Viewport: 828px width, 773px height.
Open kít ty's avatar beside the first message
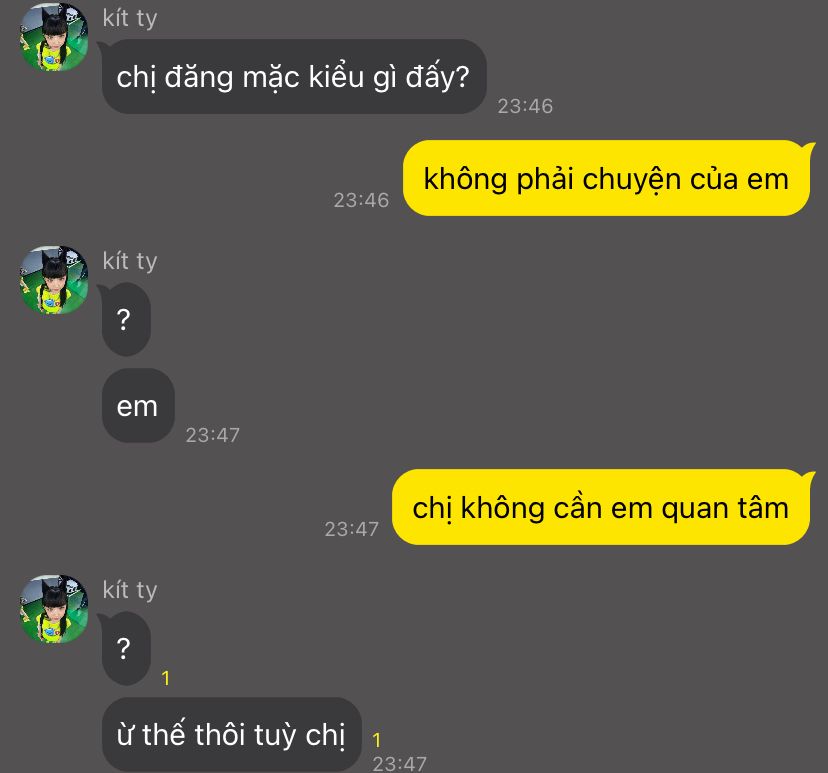[54, 37]
